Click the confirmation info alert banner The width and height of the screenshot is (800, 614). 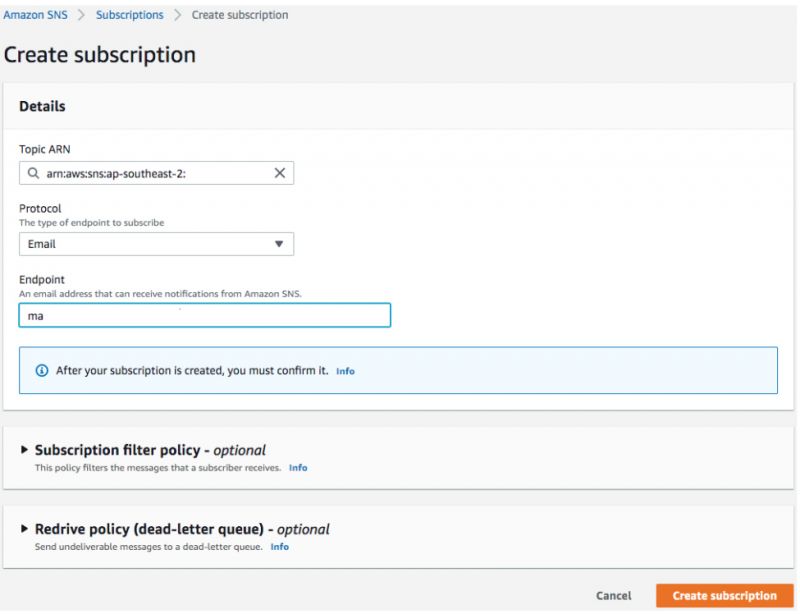[400, 370]
